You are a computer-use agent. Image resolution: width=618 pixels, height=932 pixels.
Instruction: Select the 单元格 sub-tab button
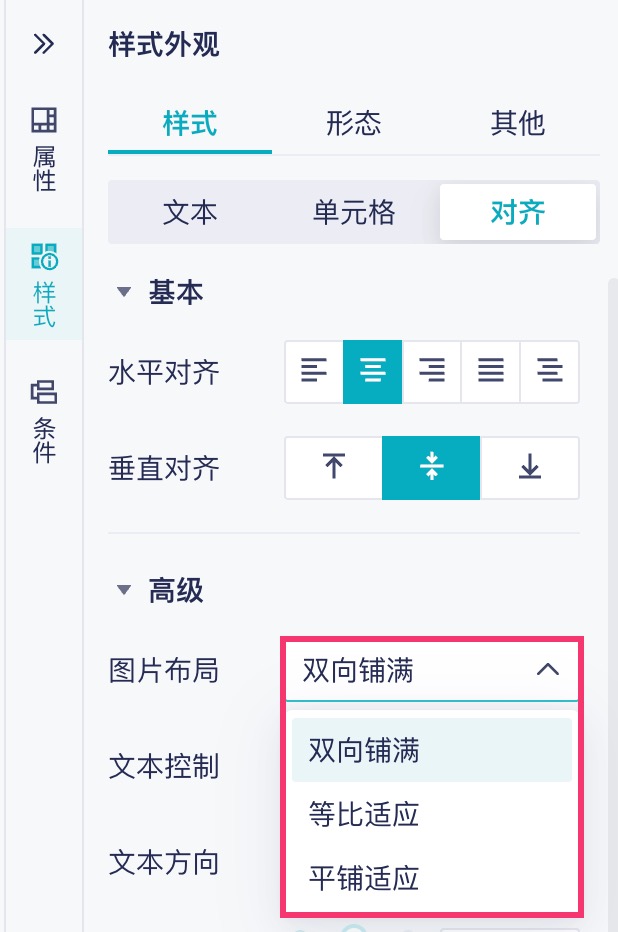[x=354, y=212]
